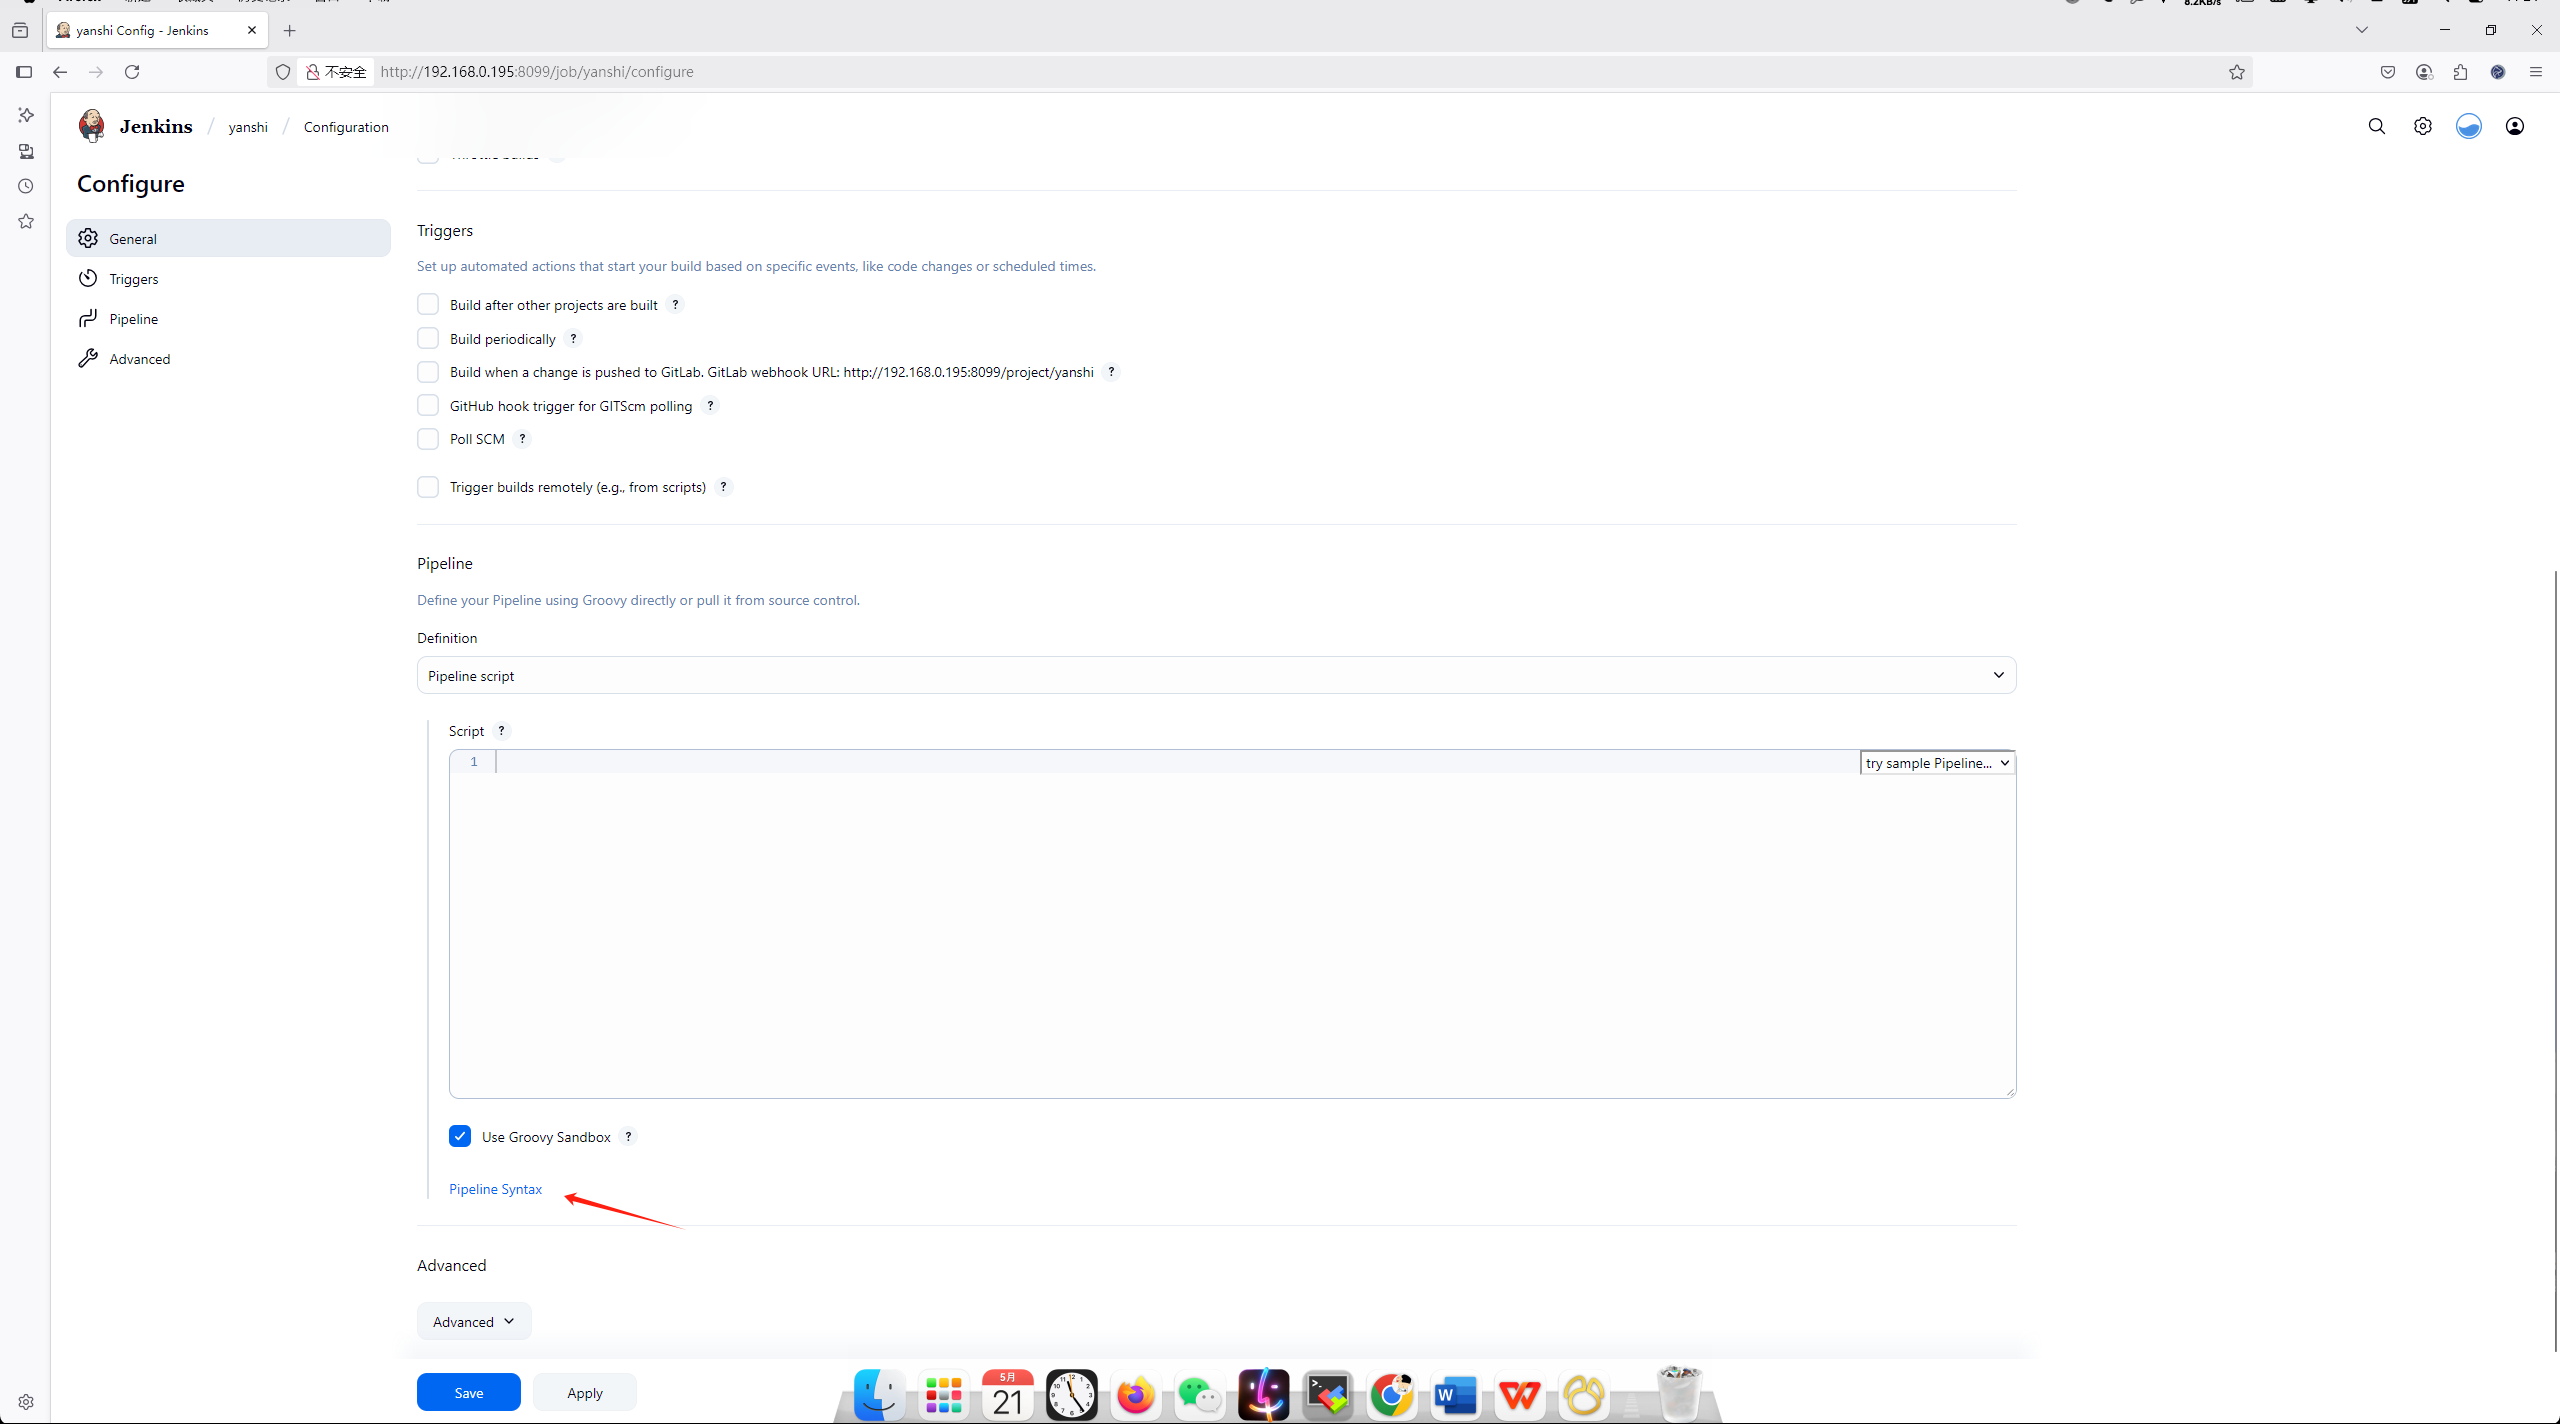Open try sample Pipeline dropdown
This screenshot has width=2560, height=1424.
point(1936,763)
